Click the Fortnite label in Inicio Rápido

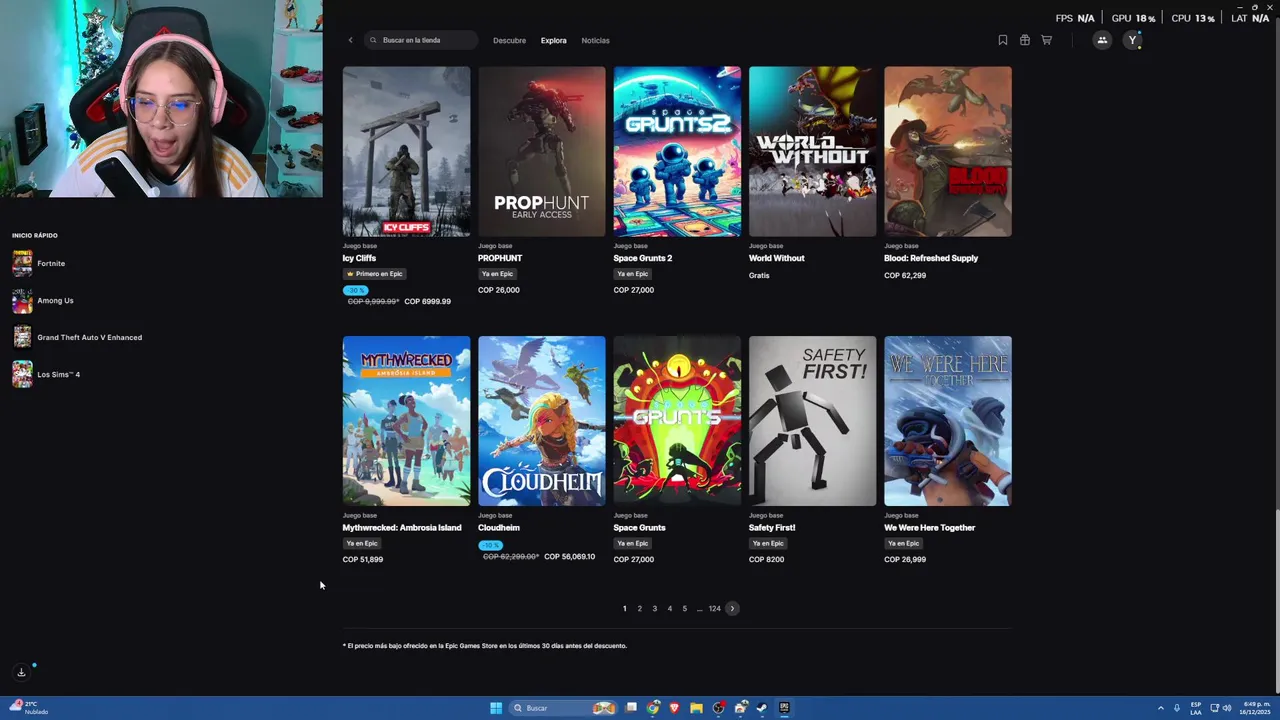click(51, 264)
